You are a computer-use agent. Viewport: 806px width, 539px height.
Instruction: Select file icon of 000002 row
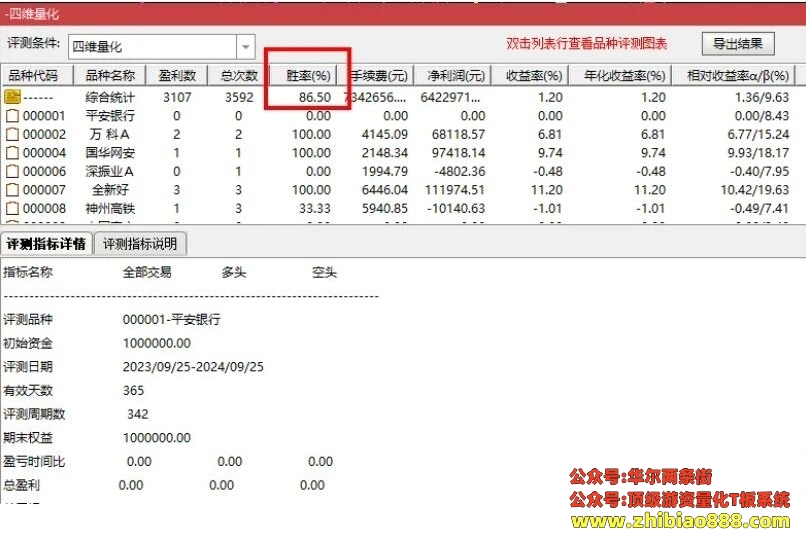12,134
